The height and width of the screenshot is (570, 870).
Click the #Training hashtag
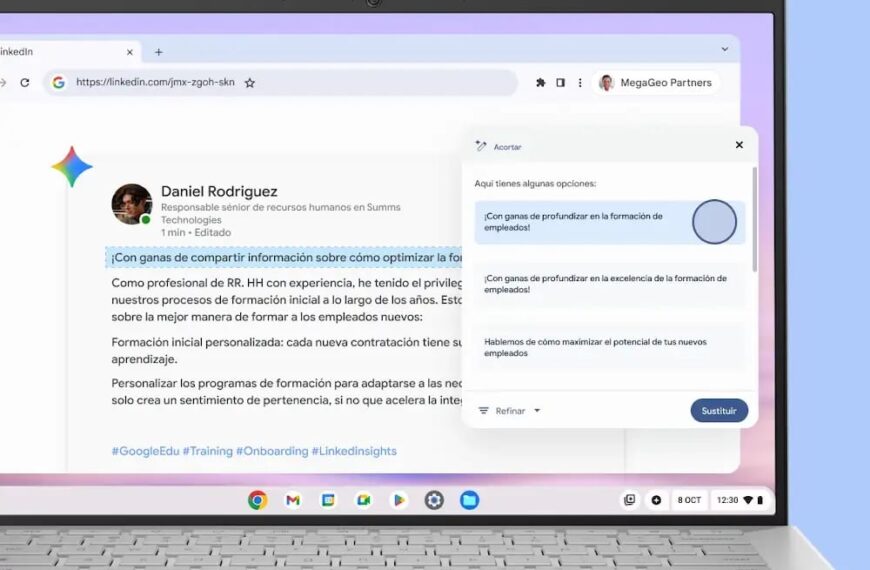click(208, 451)
